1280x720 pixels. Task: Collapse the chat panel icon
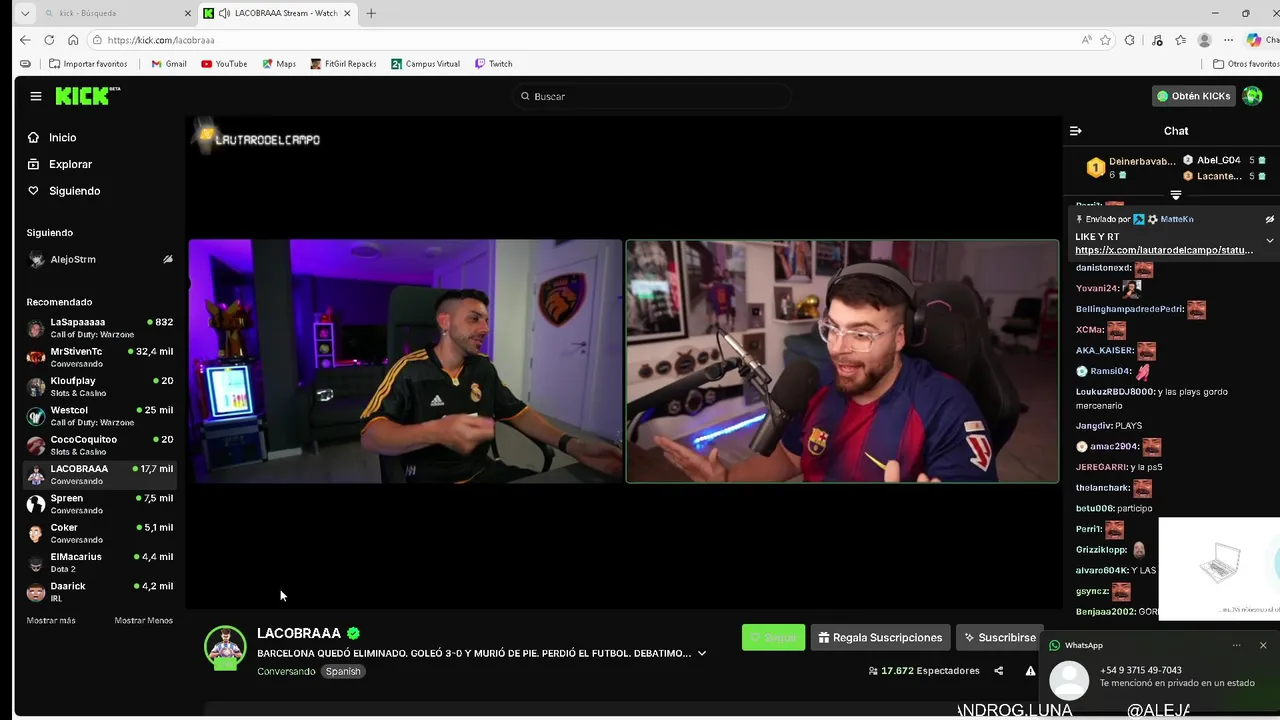coord(1076,131)
